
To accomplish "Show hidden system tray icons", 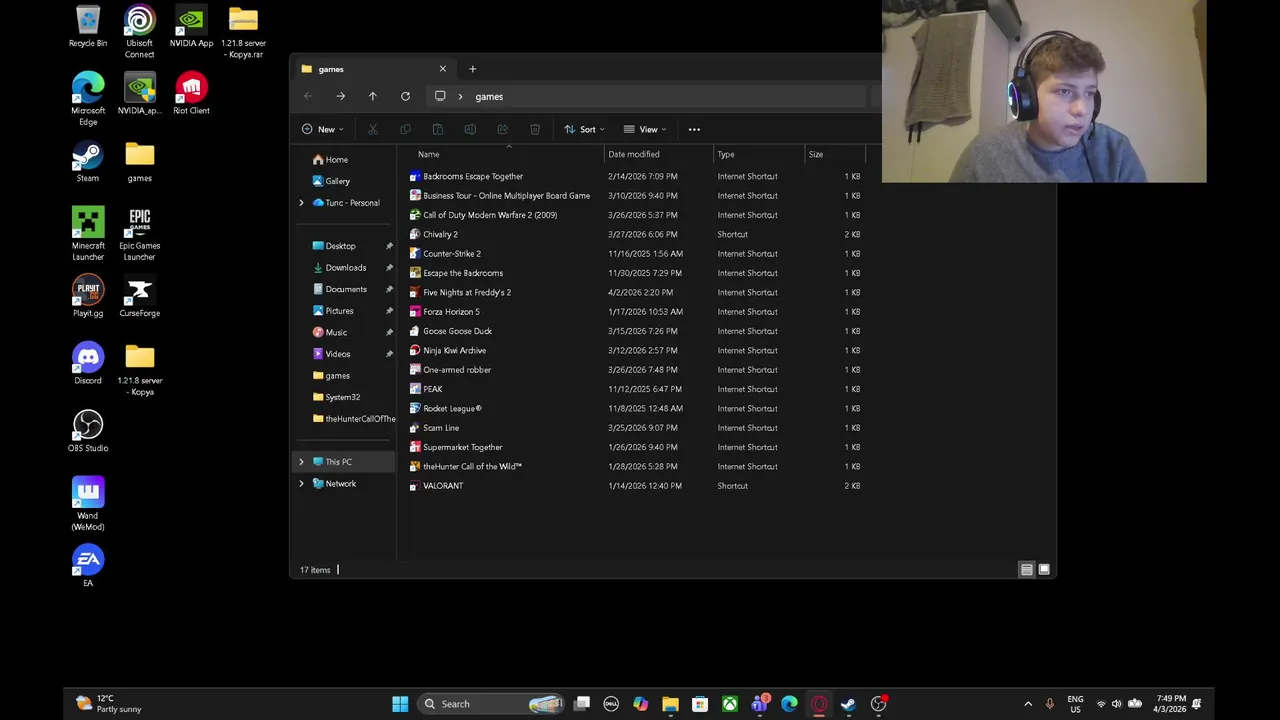I will click(x=1028, y=704).
